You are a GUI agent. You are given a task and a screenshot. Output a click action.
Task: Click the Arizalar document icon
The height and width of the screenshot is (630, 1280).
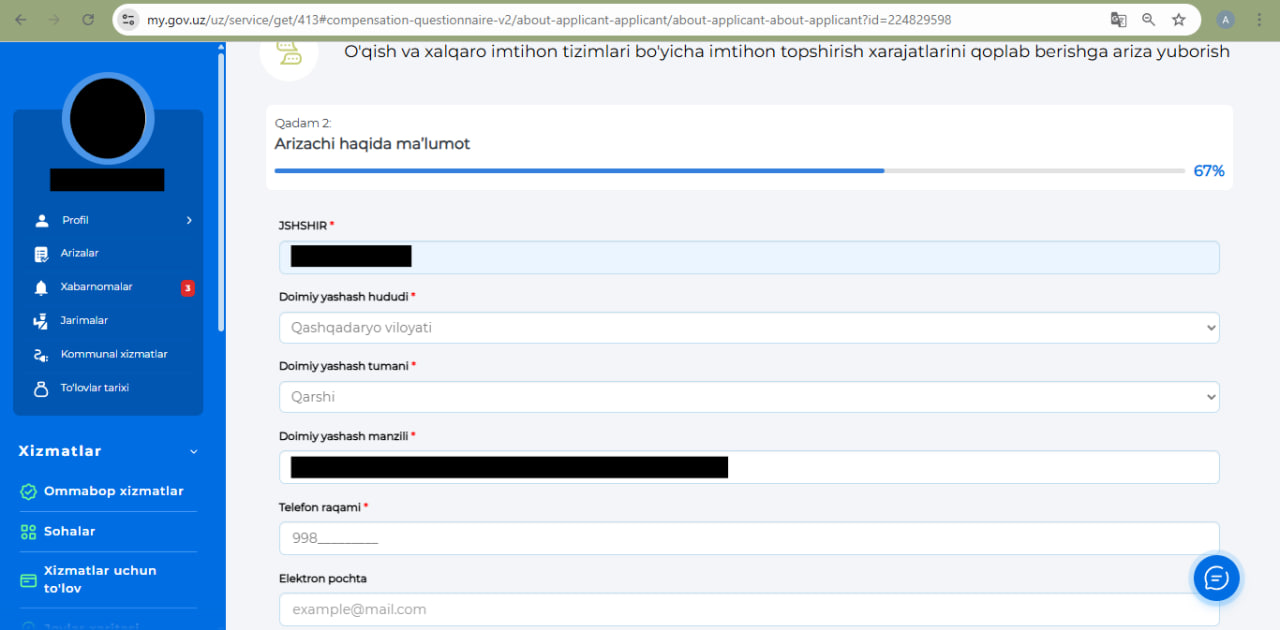[x=41, y=254]
